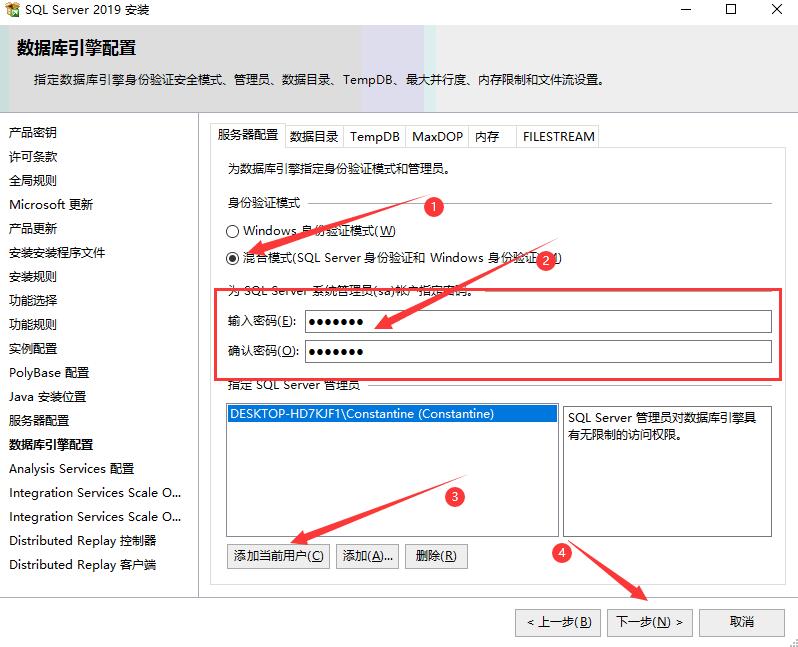Select DESKTOP-HD7KJF1\Constantine administrator entry
798x647 pixels.
click(x=392, y=413)
